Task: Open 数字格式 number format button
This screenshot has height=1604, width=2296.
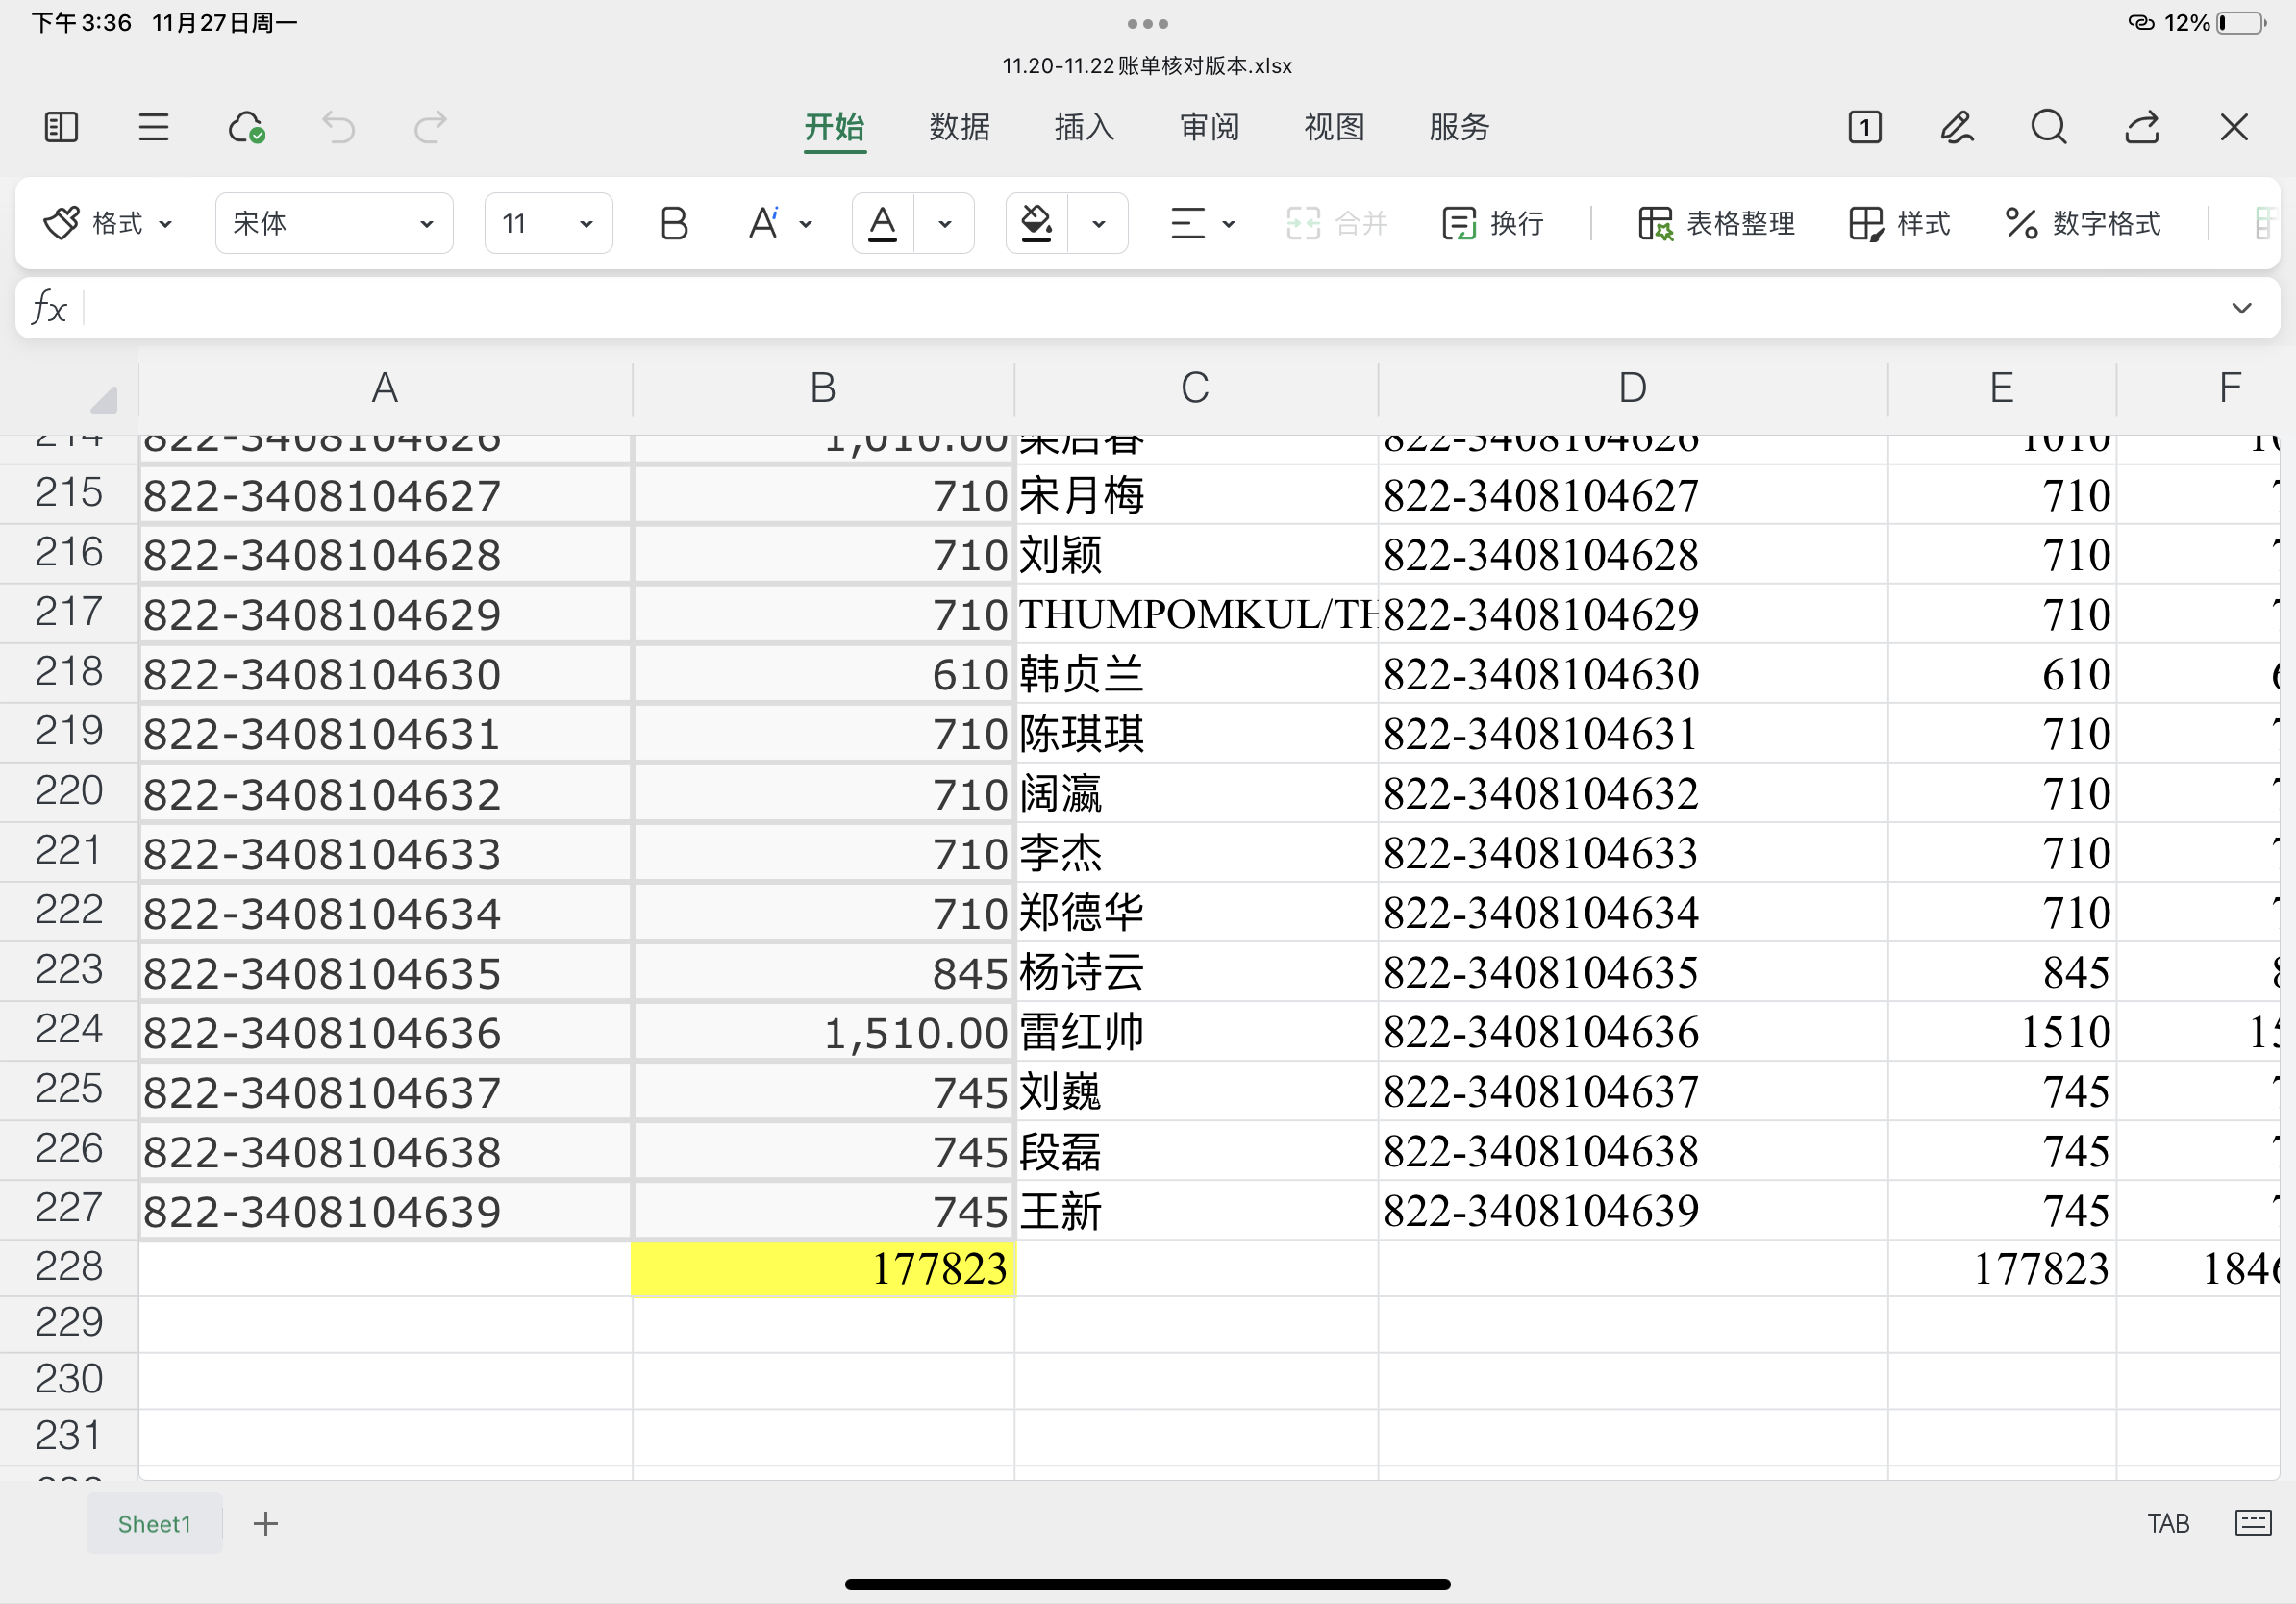Action: (2083, 223)
